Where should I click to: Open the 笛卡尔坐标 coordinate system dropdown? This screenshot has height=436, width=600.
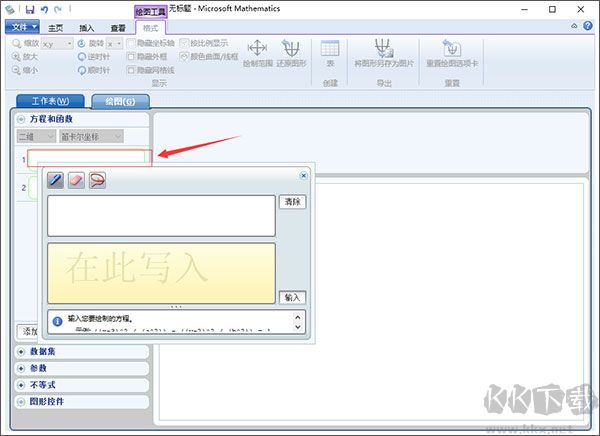pyautogui.click(x=91, y=136)
